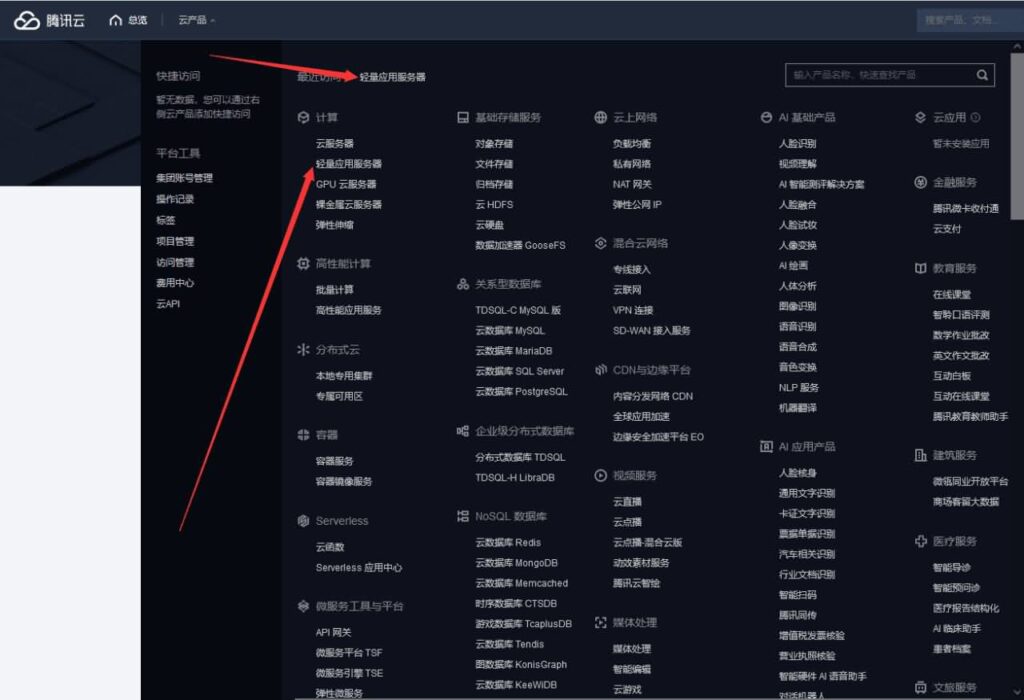
Task: Click the 基础存储服务 category icon
Action: [x=462, y=118]
